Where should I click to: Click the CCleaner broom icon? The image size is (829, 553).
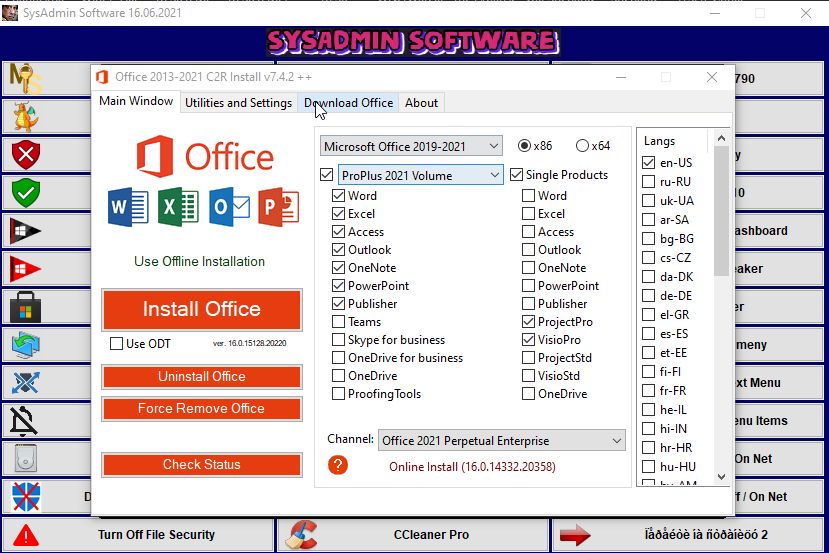[301, 535]
